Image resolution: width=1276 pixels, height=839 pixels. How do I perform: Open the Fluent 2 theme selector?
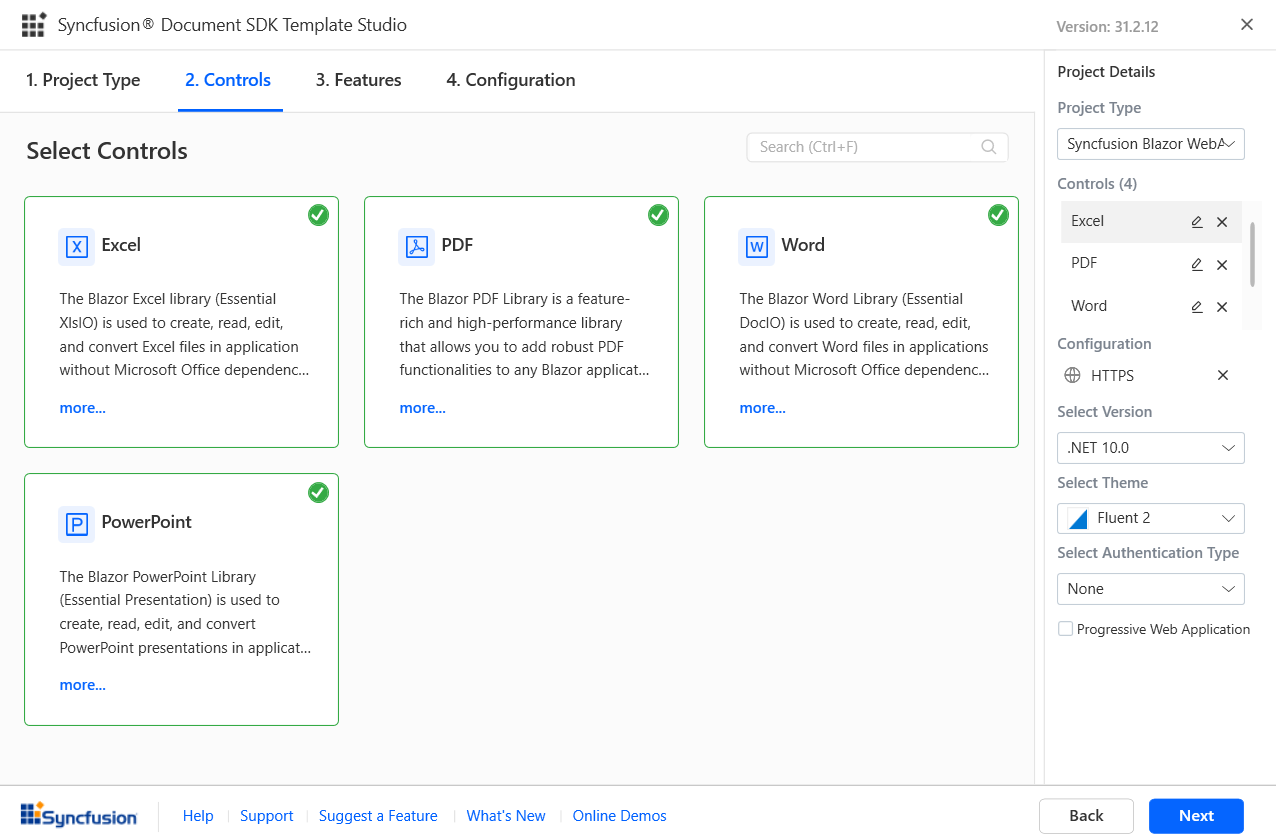click(x=1150, y=518)
